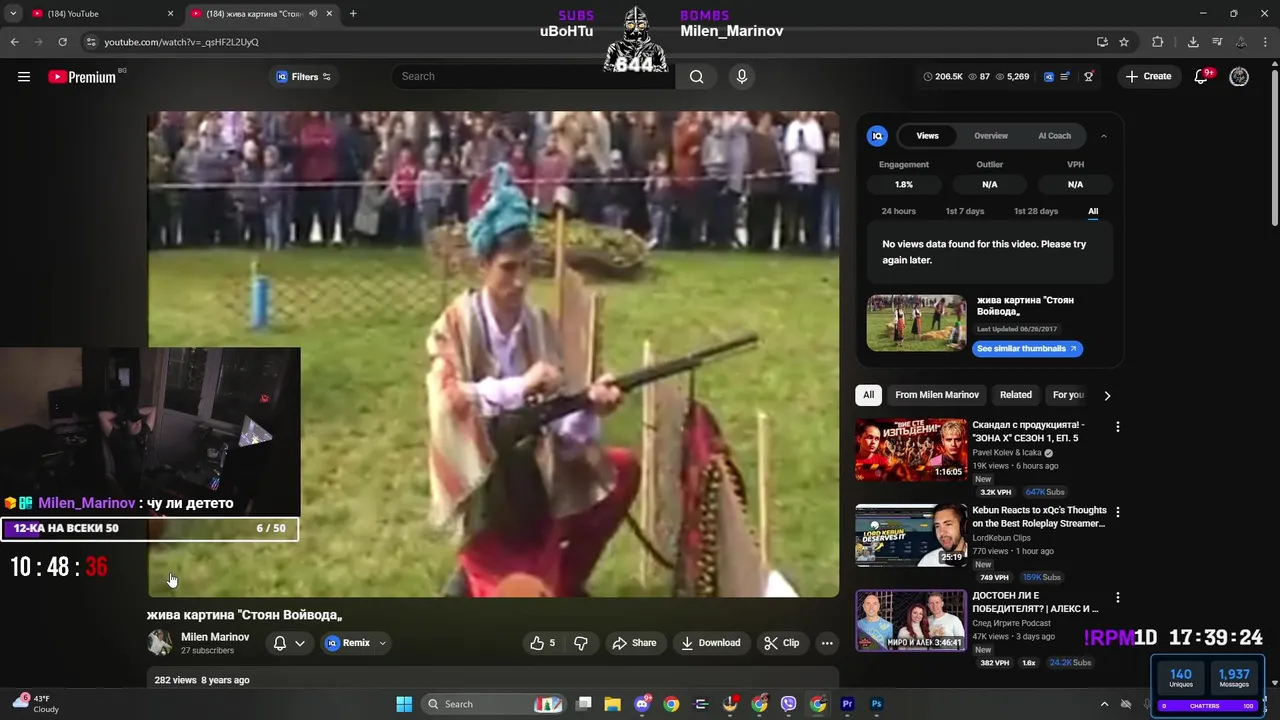
Task: Open the account avatar menu
Action: pos(1239,77)
